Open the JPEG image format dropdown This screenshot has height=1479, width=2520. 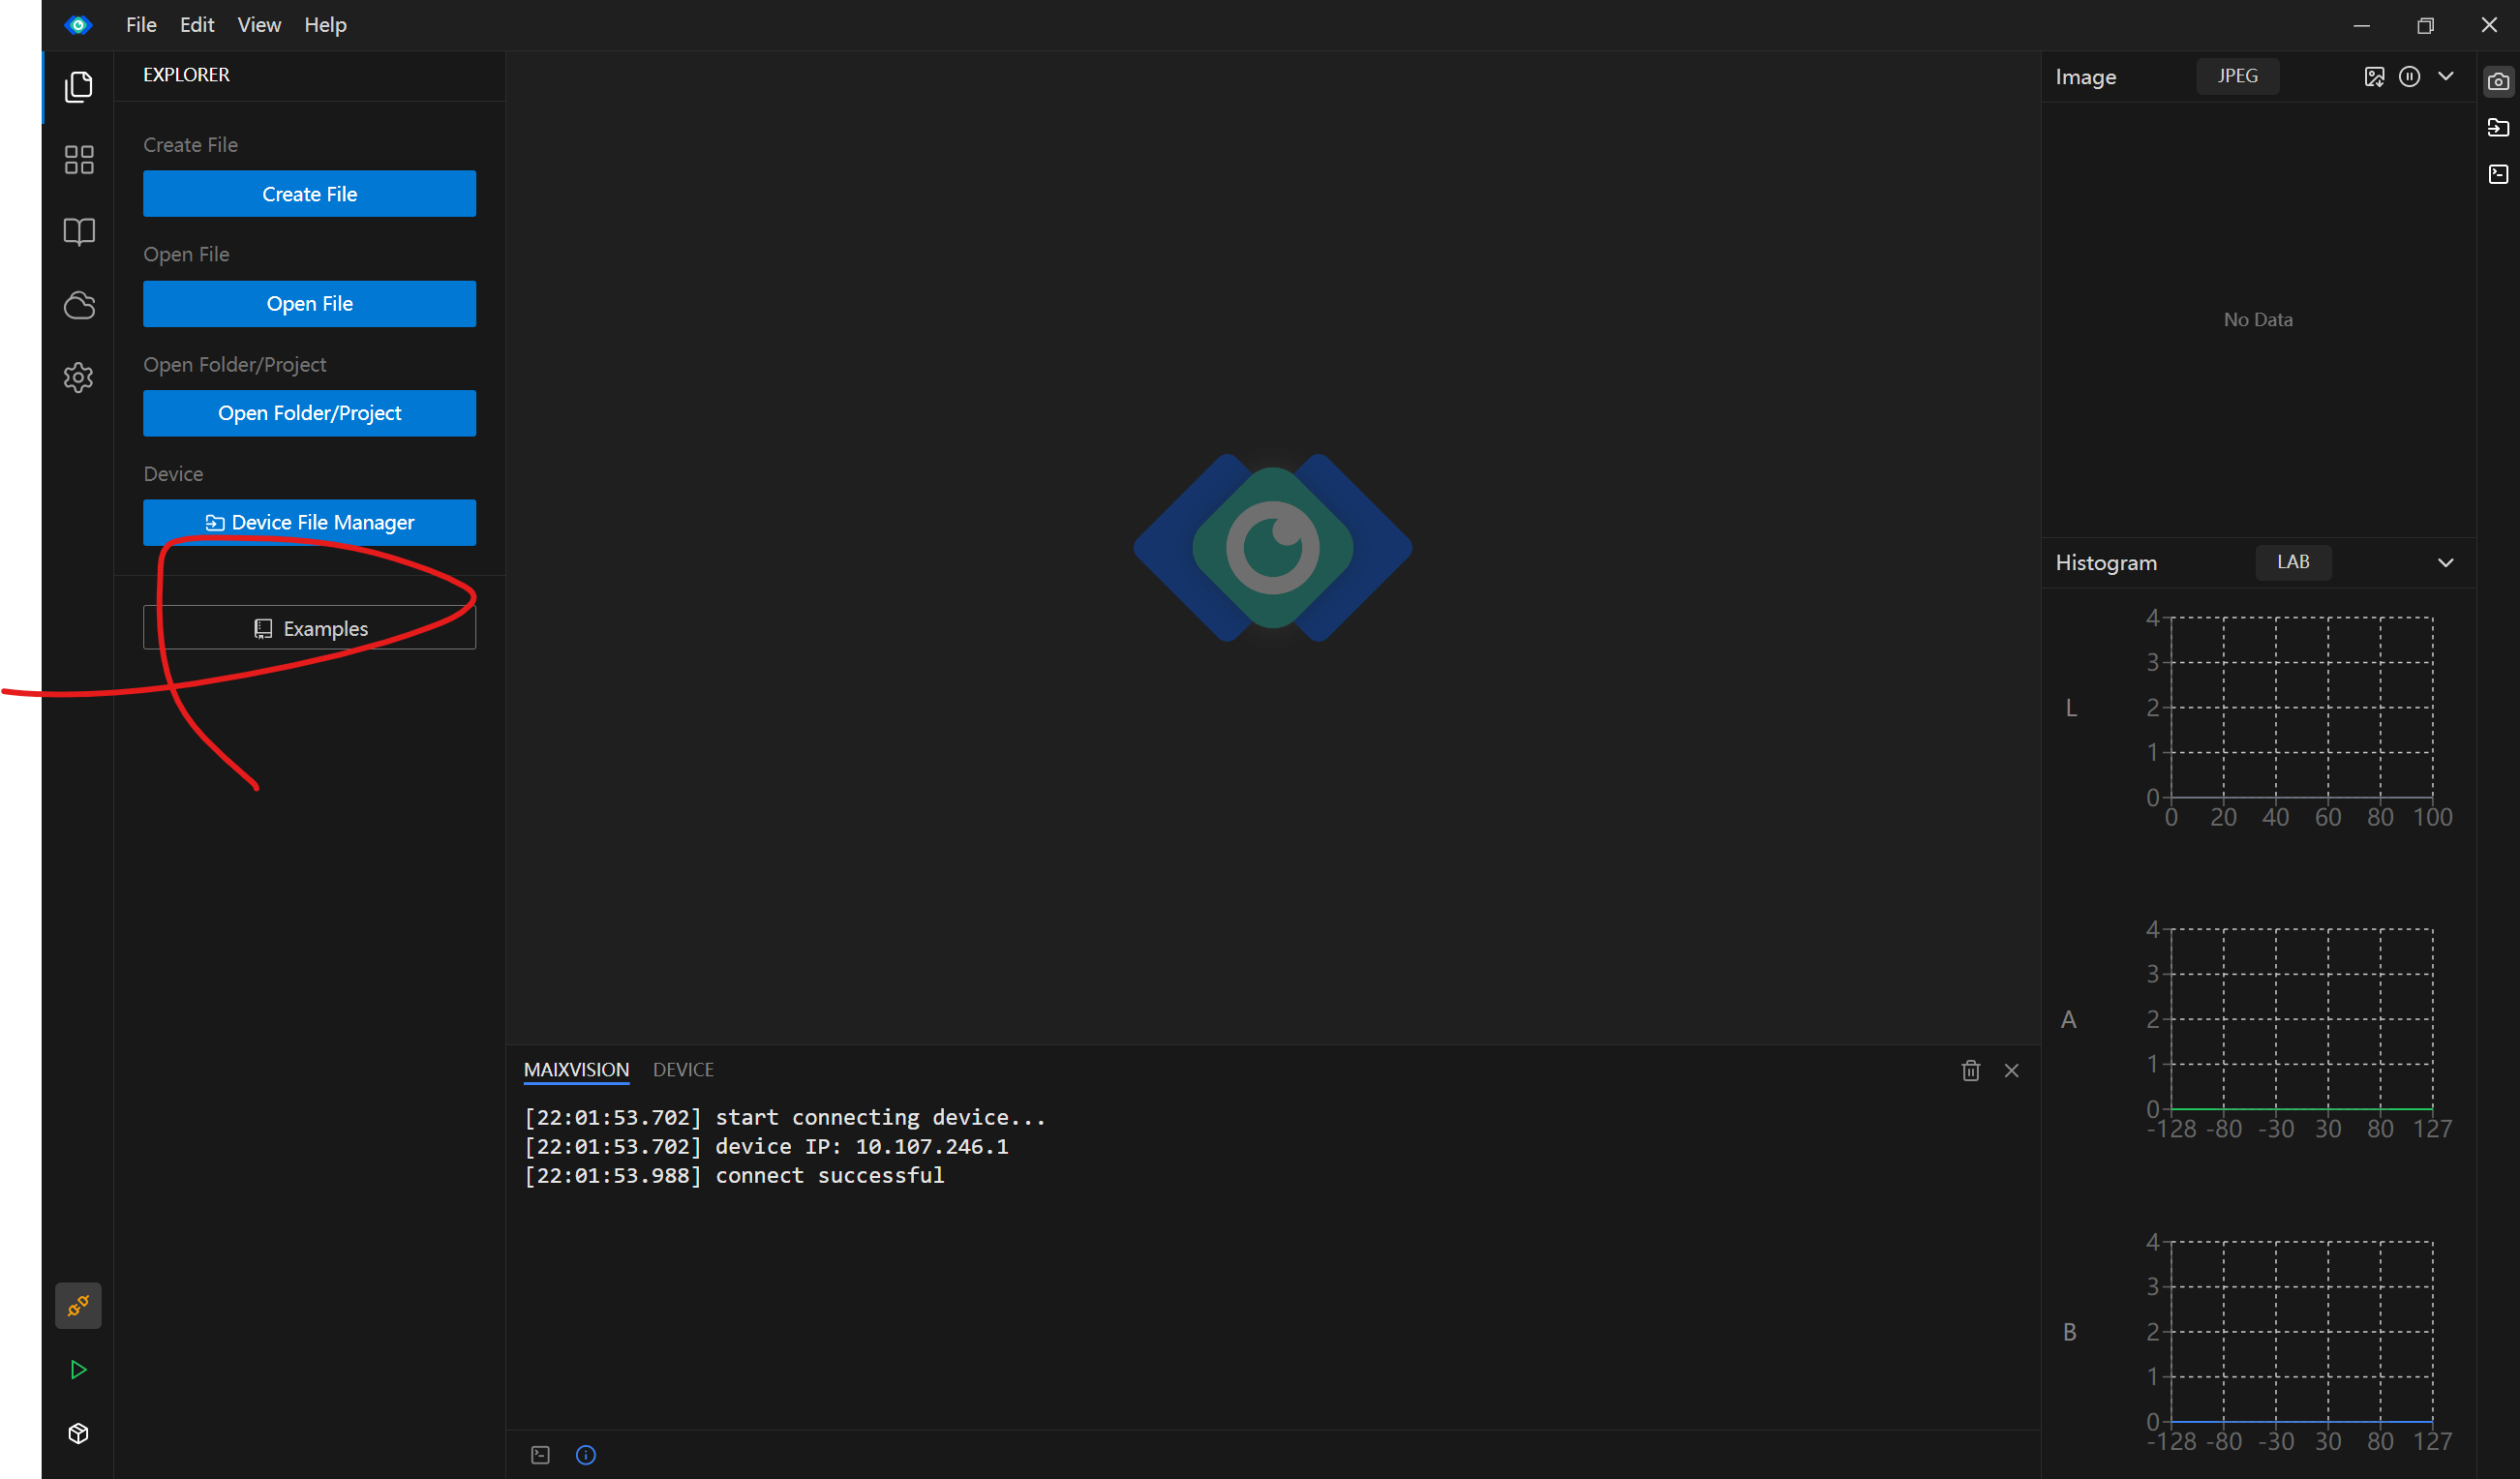[x=2237, y=77]
